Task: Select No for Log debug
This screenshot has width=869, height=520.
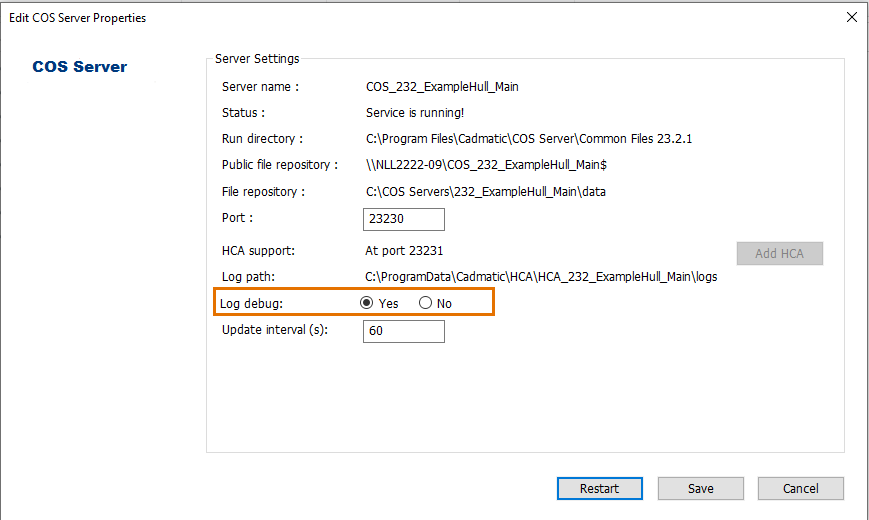Action: pos(426,303)
